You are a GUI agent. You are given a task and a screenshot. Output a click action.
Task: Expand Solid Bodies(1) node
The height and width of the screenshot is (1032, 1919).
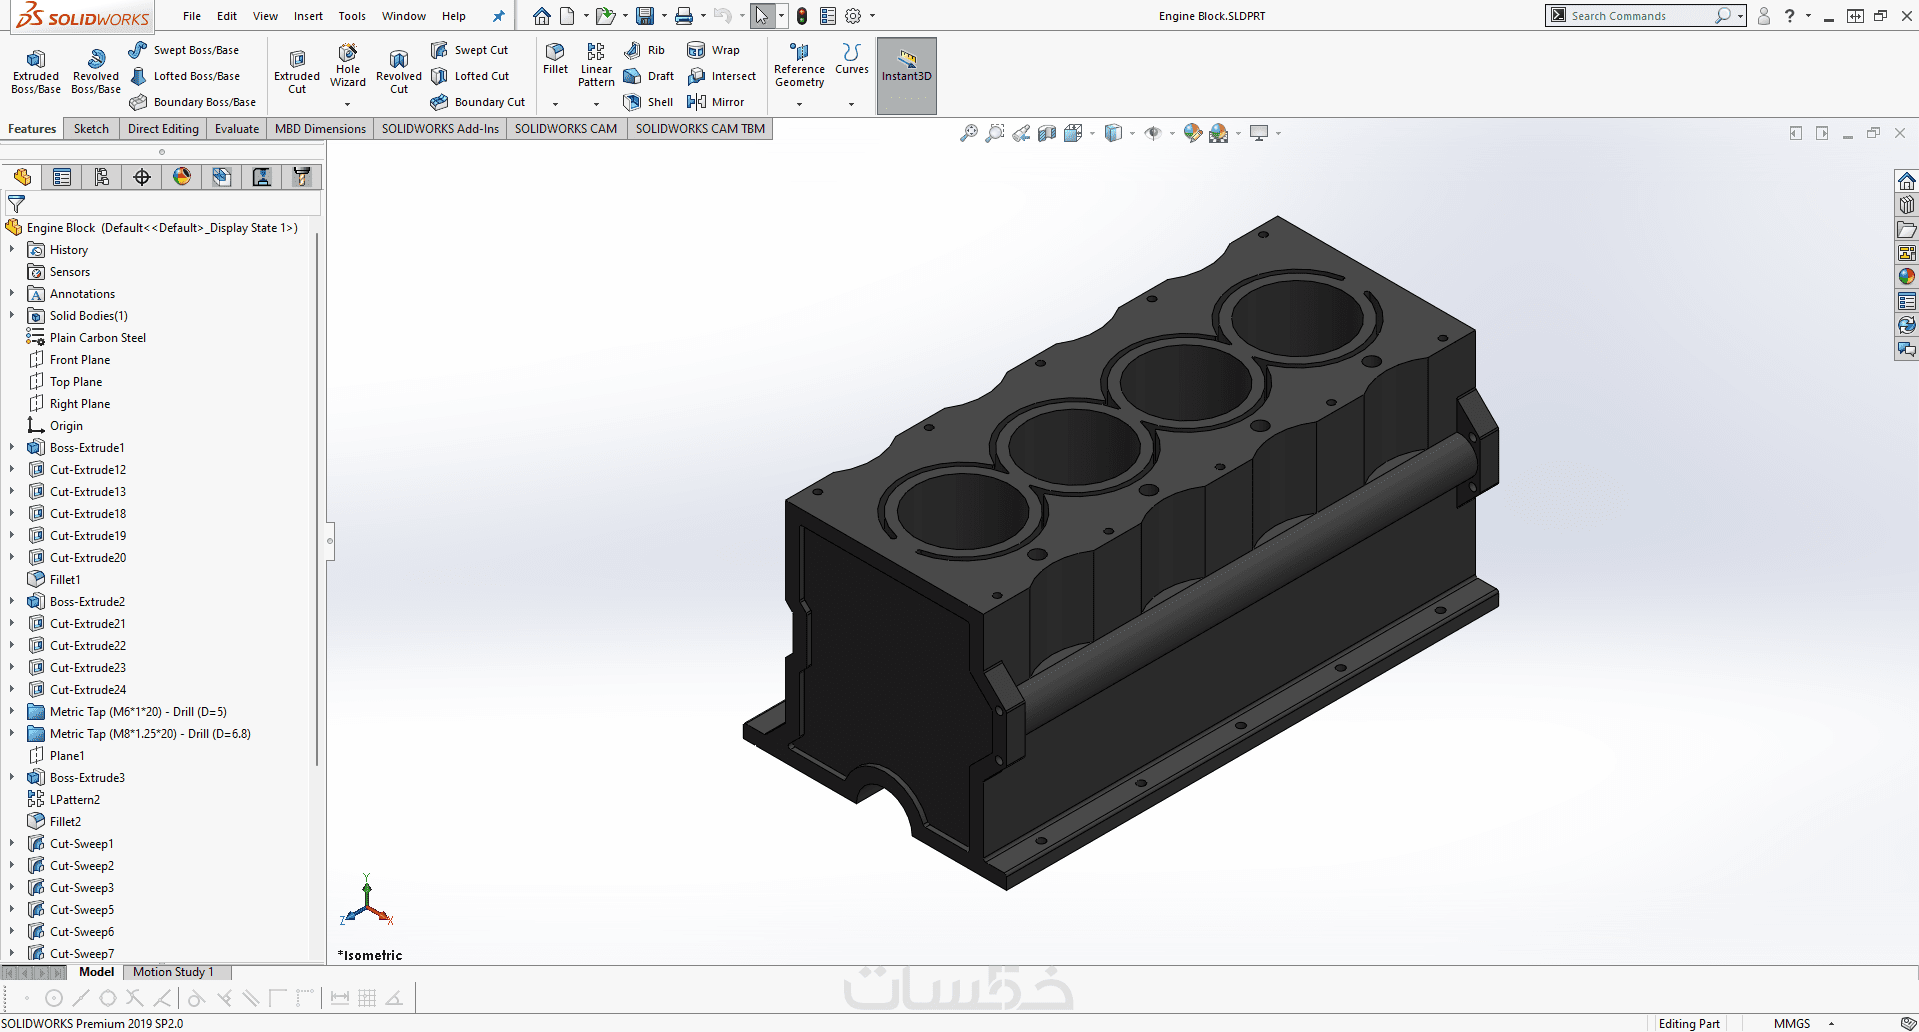(x=12, y=316)
